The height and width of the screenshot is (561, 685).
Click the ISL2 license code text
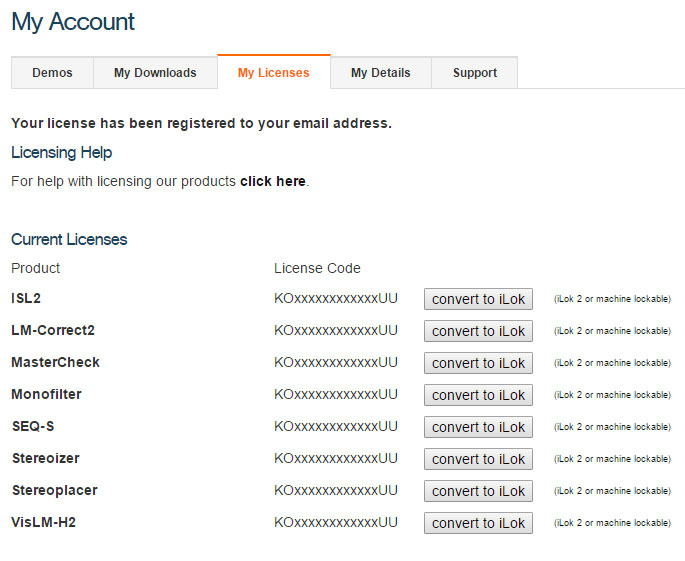(x=336, y=298)
